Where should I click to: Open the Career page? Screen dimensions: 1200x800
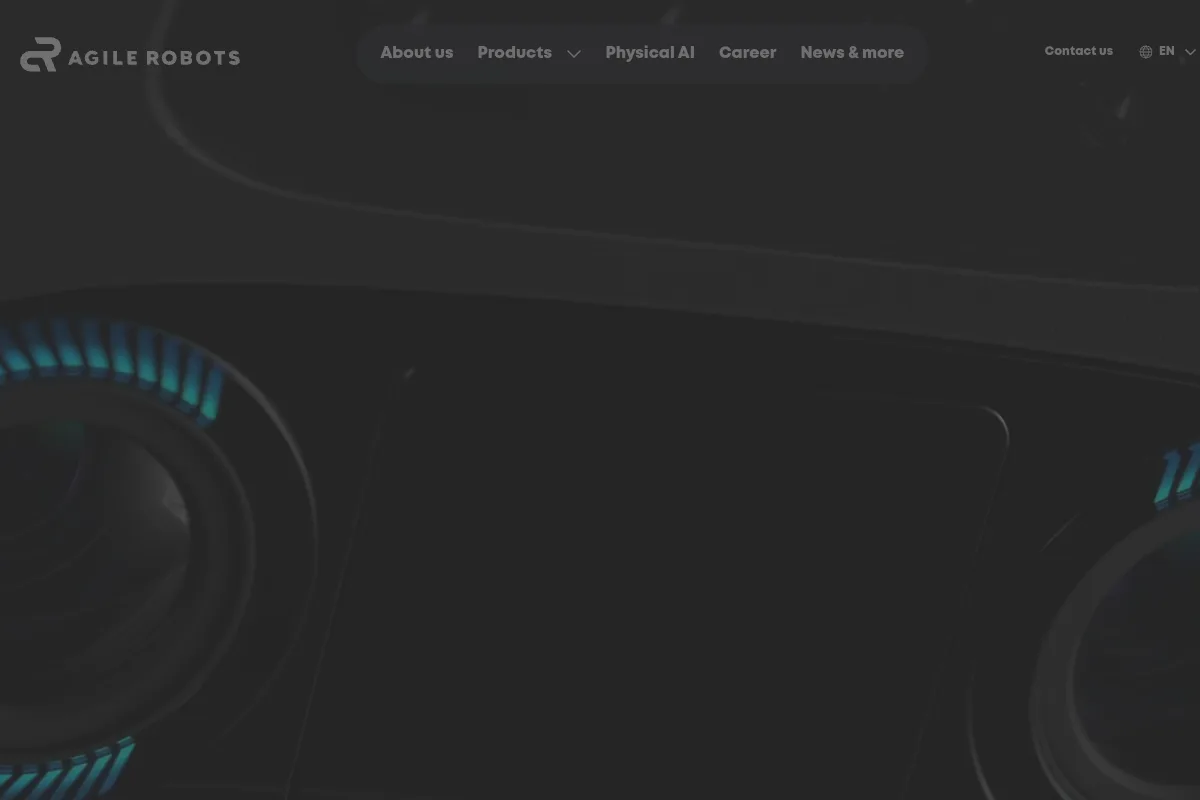[748, 53]
